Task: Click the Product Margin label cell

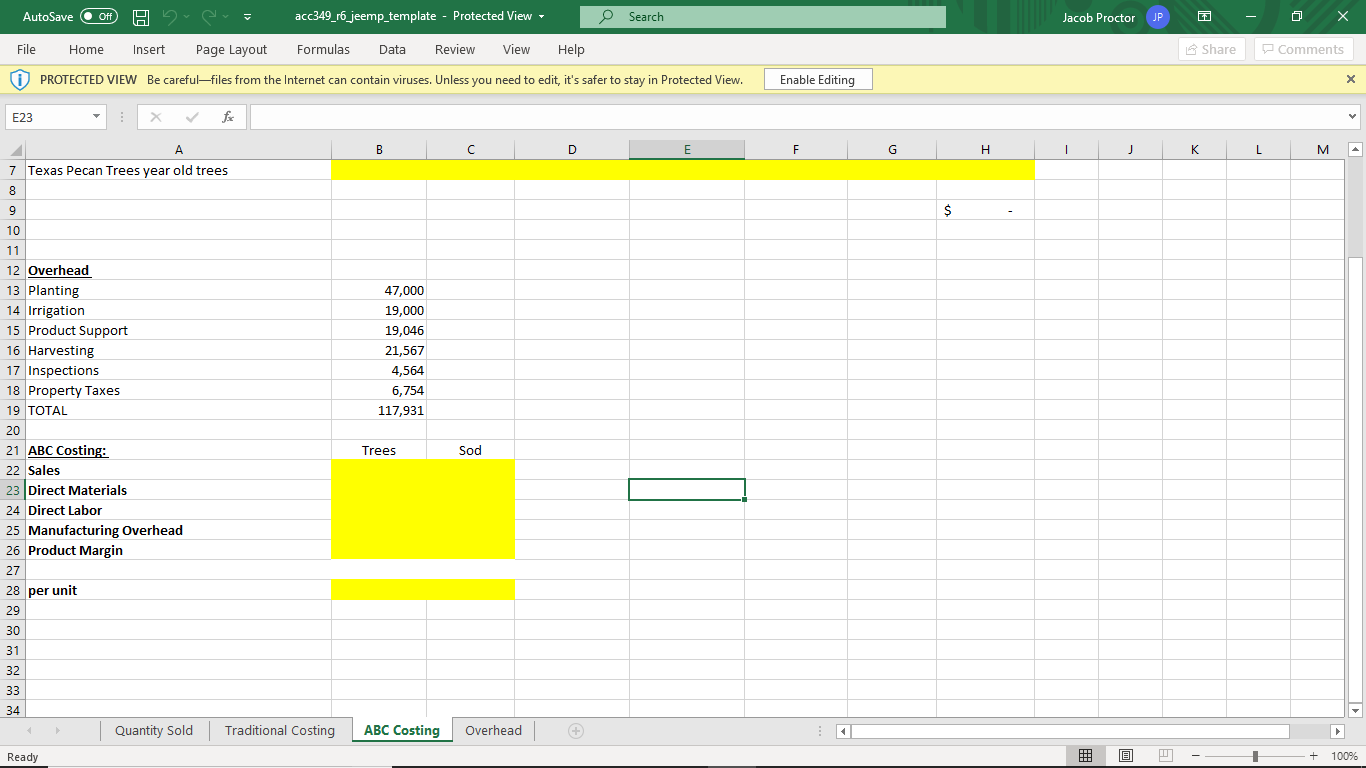Action: coord(178,550)
